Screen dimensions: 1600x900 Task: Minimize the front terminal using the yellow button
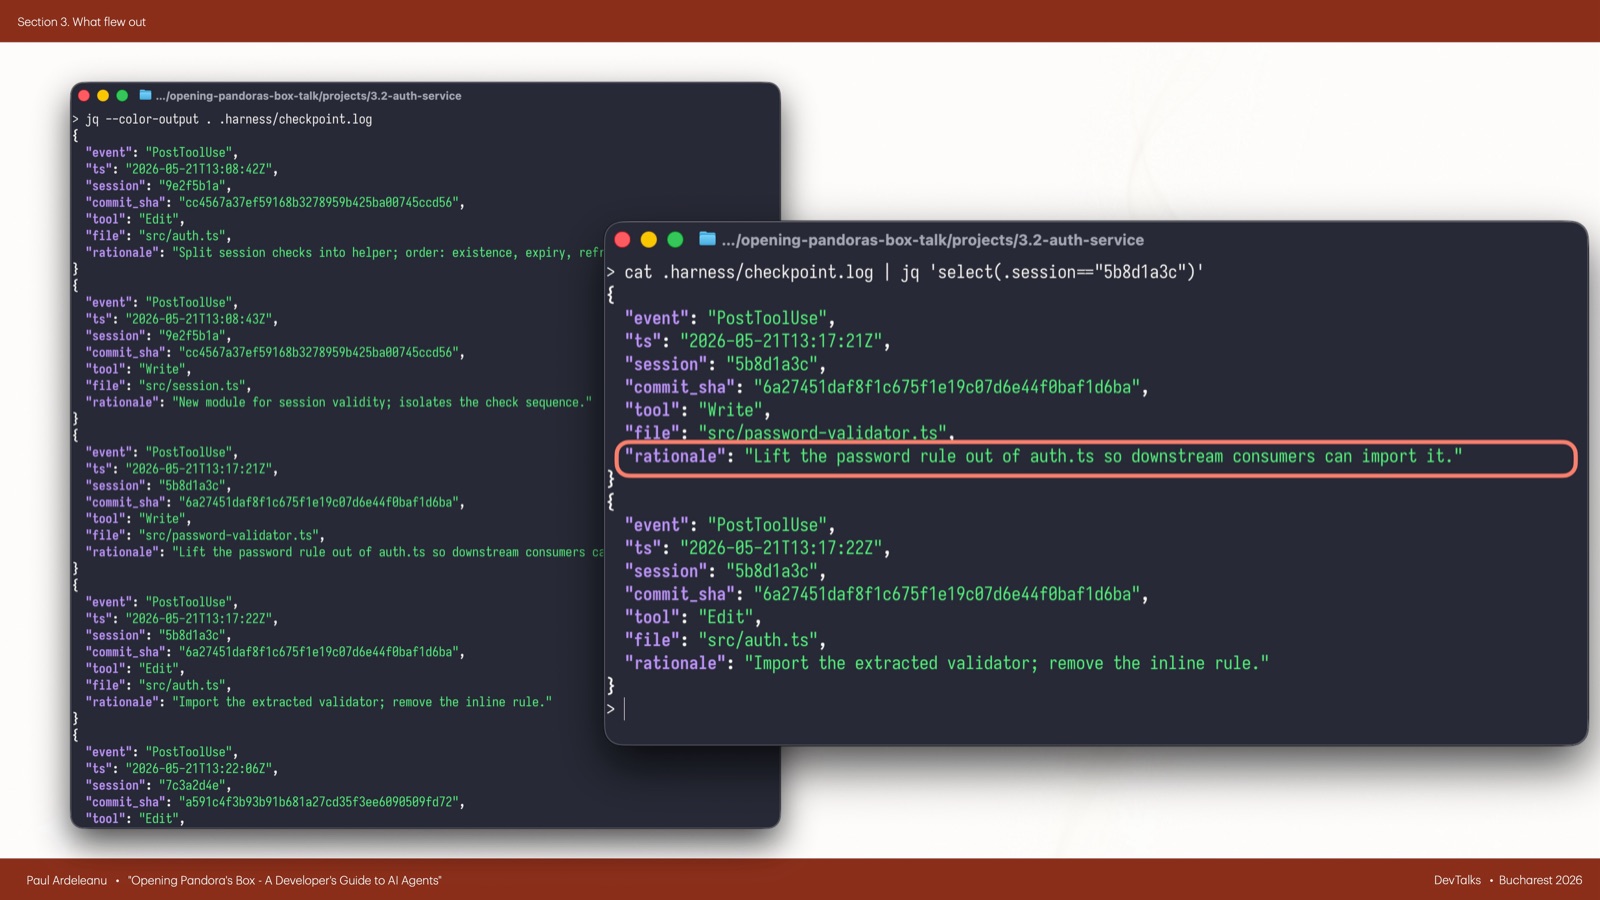[x=648, y=240]
